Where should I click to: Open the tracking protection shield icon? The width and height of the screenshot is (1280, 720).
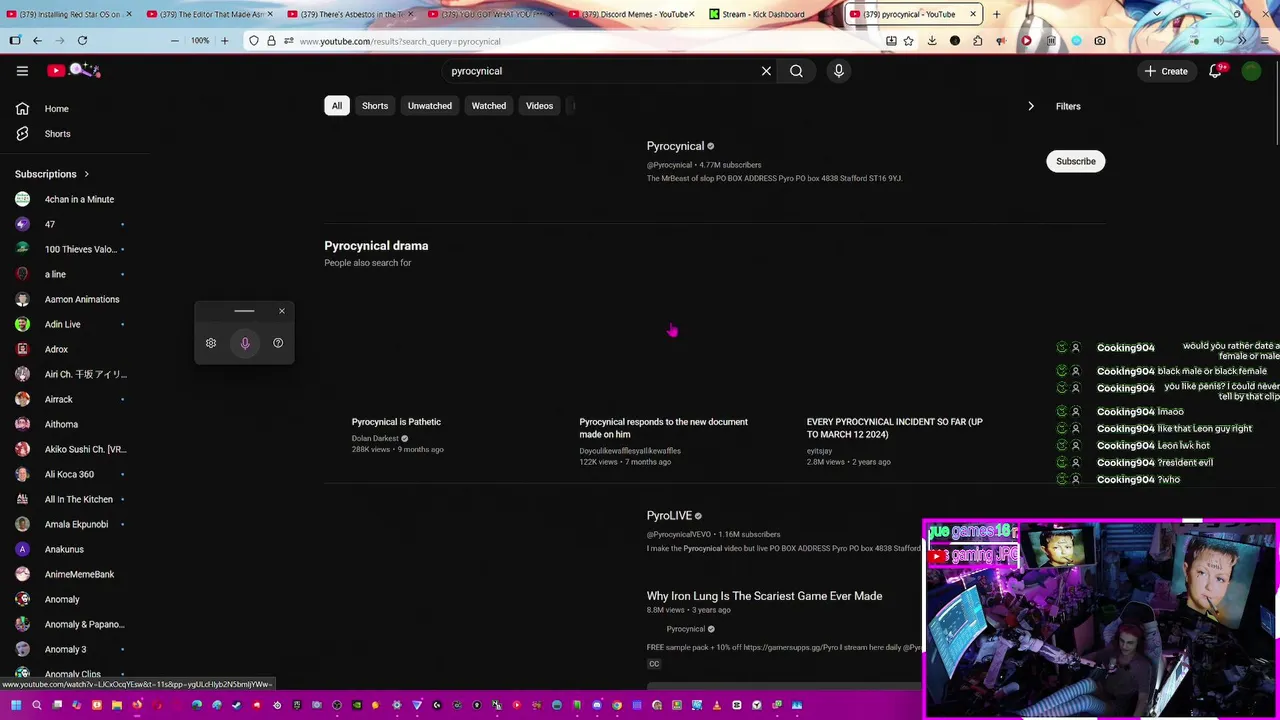[x=254, y=41]
